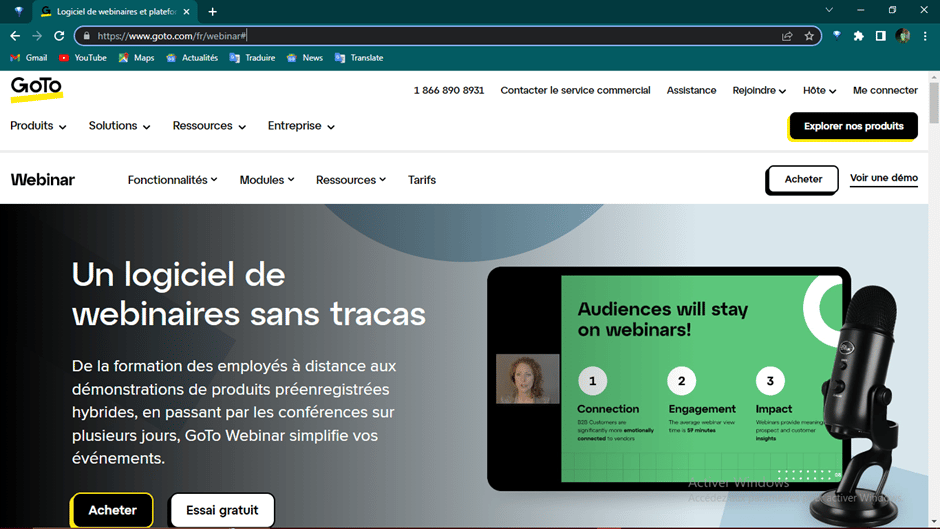Expand the top Ressources menu
Image resolution: width=940 pixels, height=529 pixels.
(209, 126)
